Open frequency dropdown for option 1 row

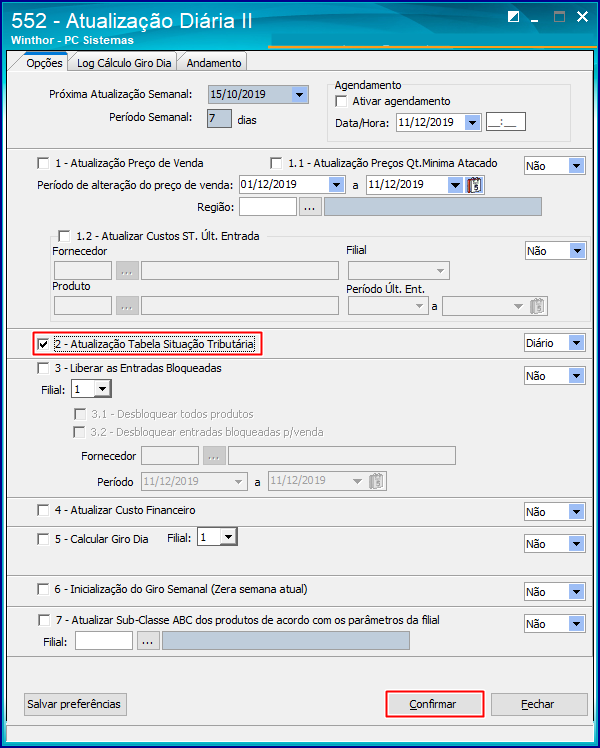tap(576, 166)
